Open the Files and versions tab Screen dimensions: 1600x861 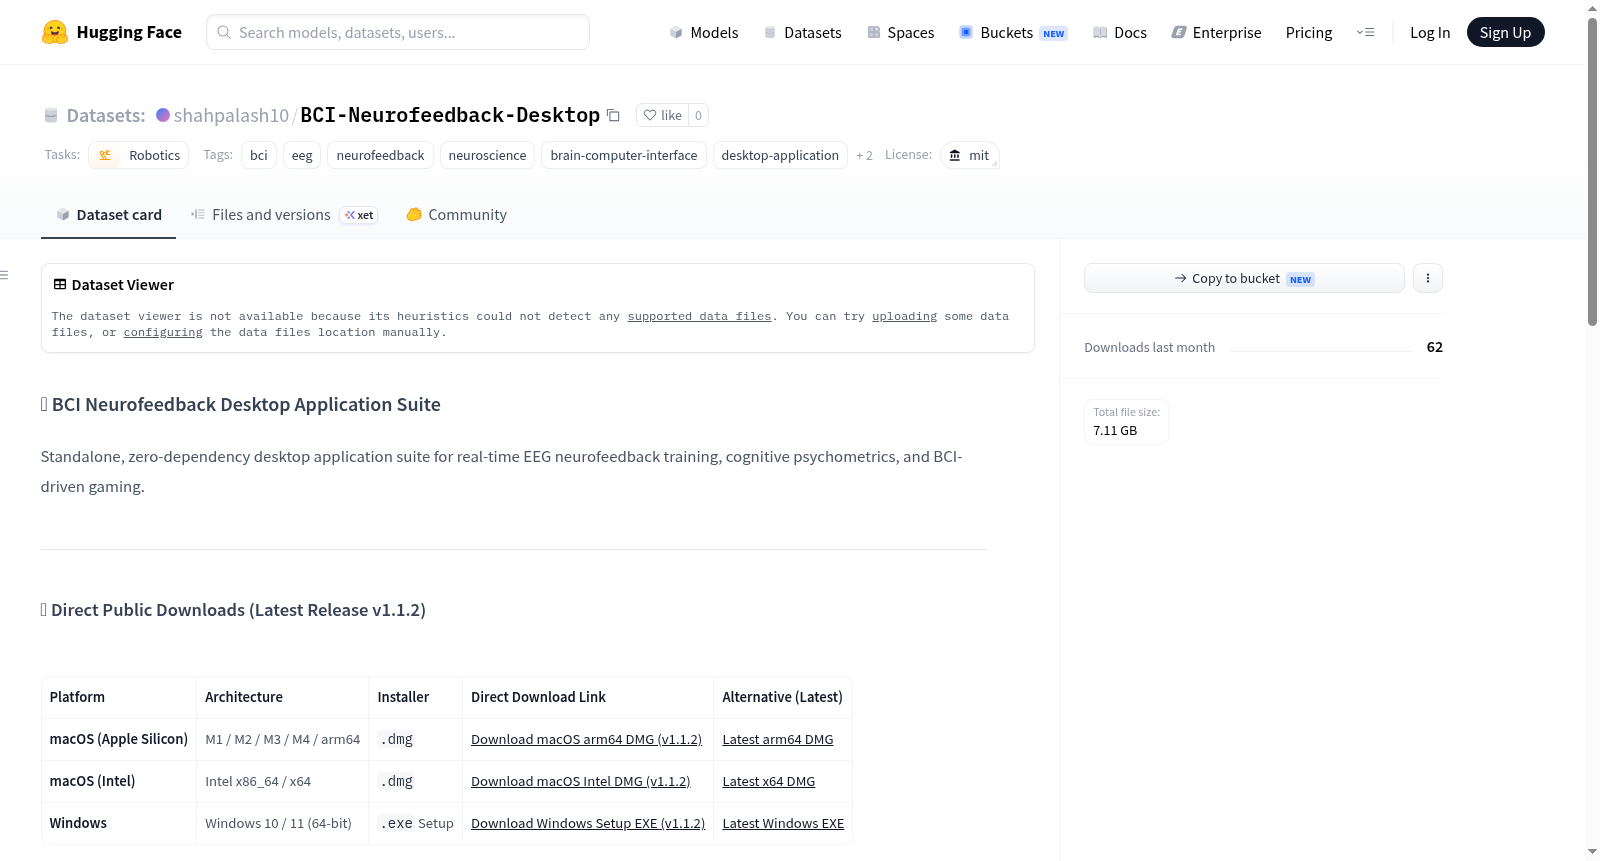click(x=284, y=214)
